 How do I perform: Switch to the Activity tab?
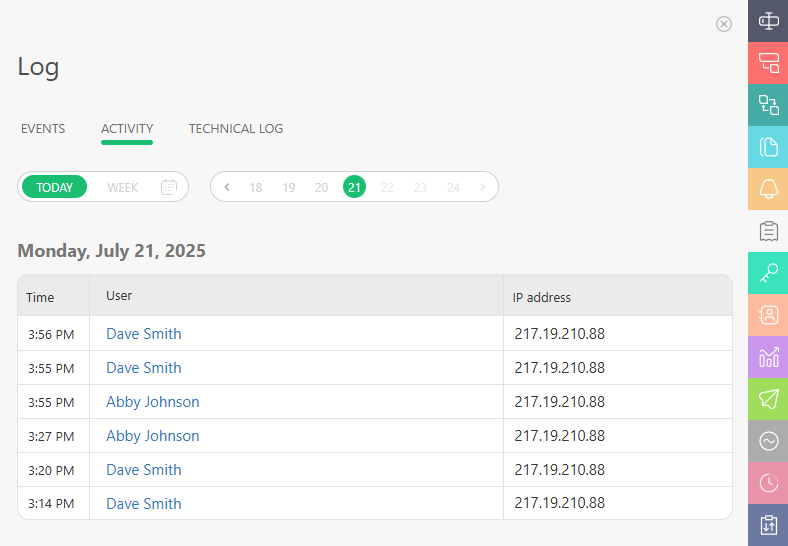tap(127, 129)
